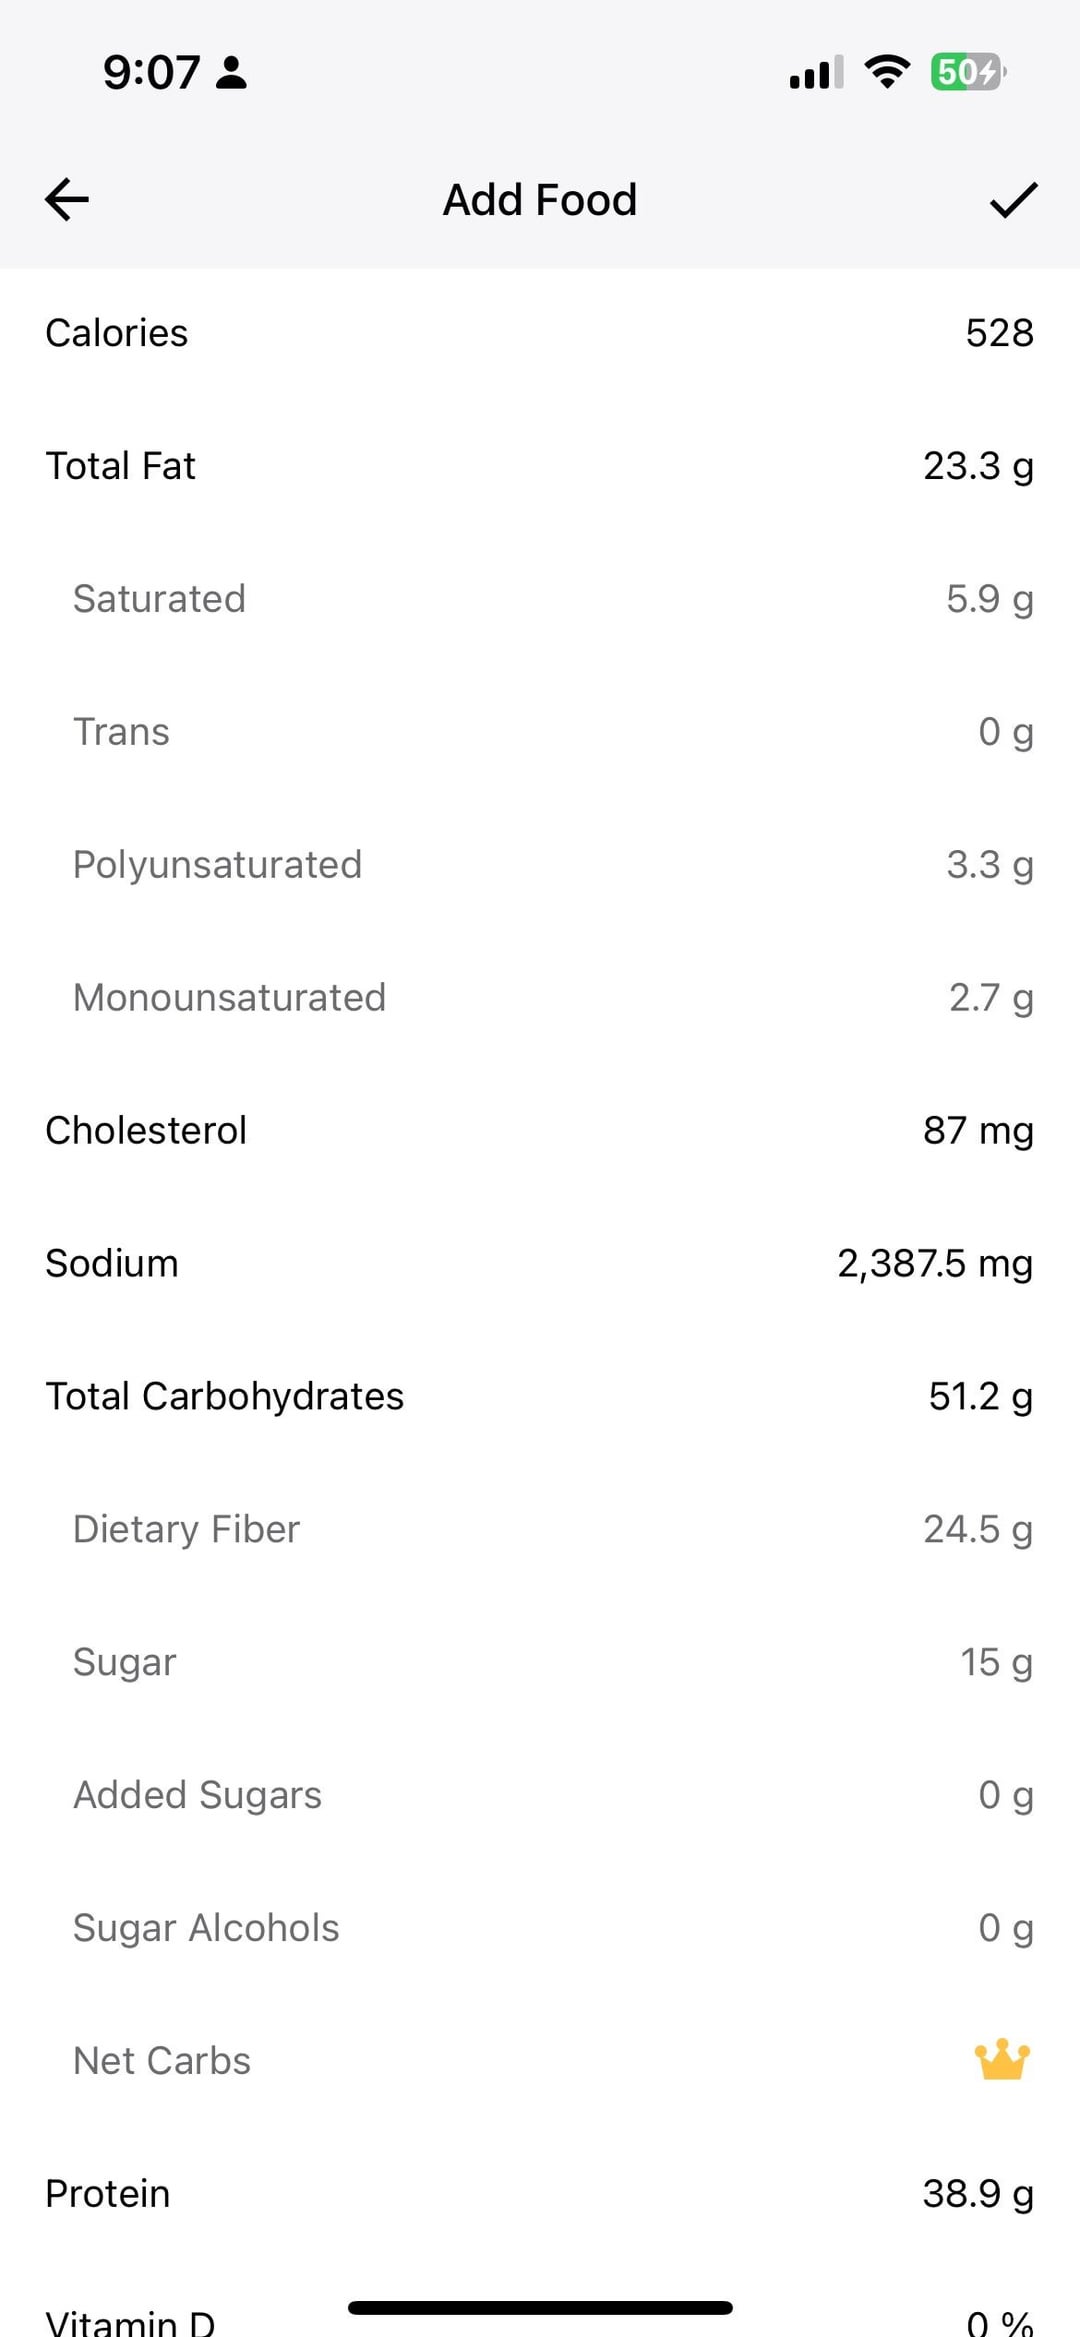Tap the battery indicator icon

pos(967,72)
